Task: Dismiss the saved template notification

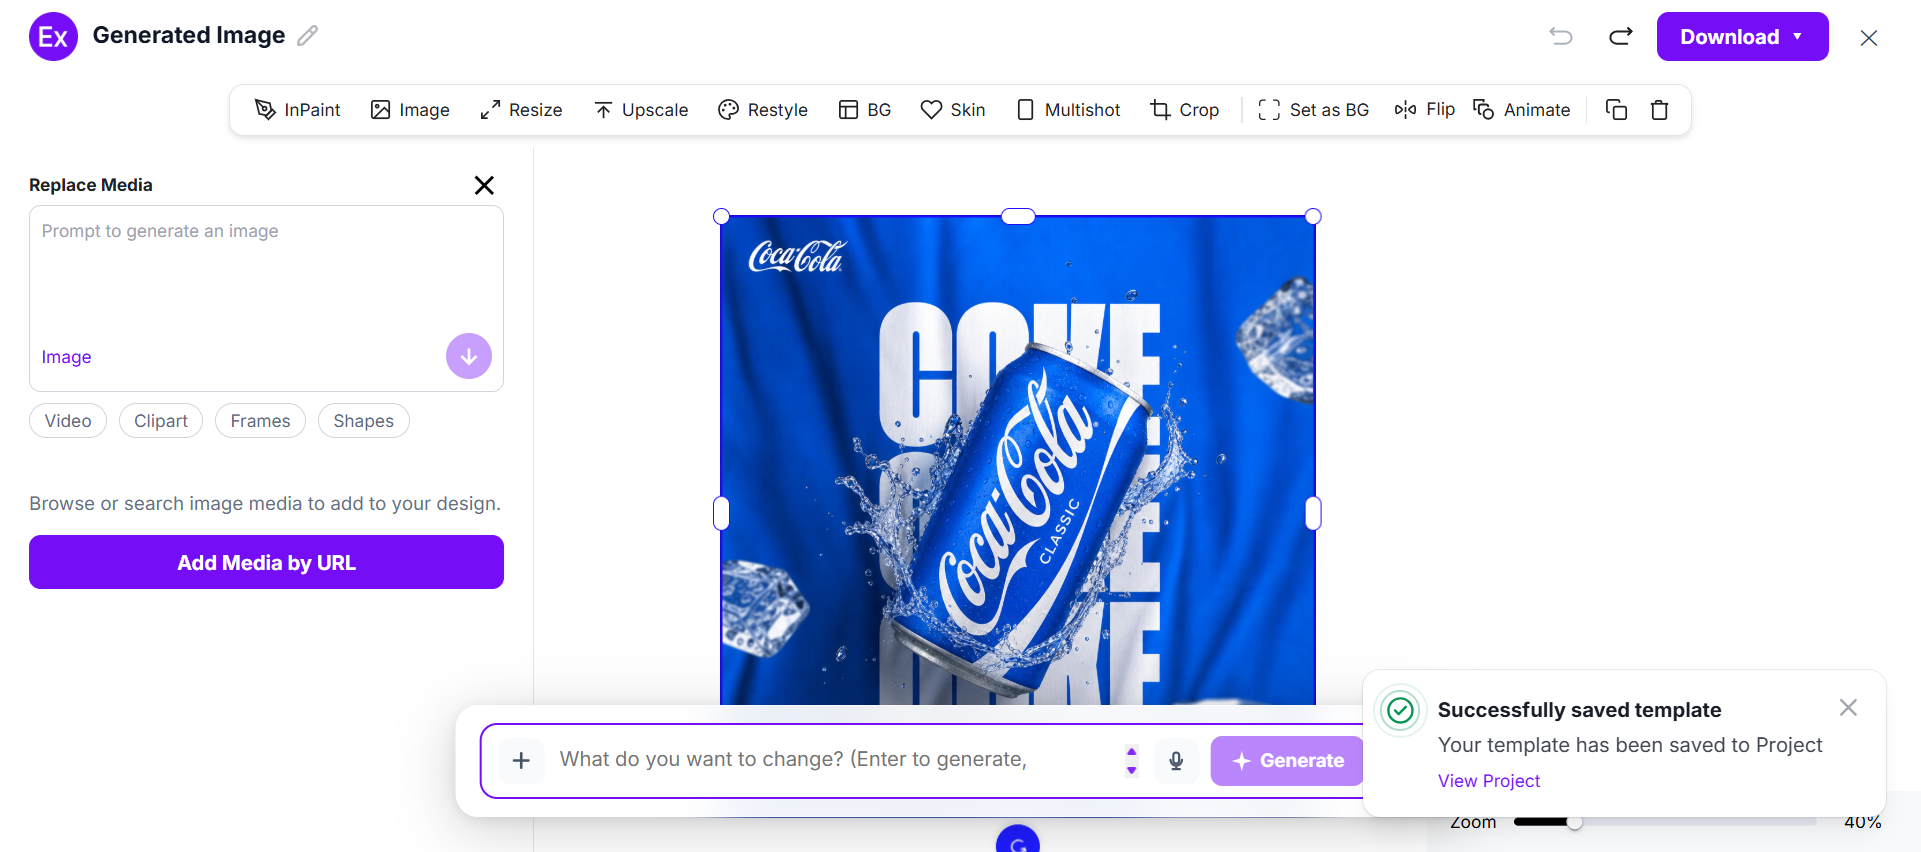Action: coord(1848,708)
